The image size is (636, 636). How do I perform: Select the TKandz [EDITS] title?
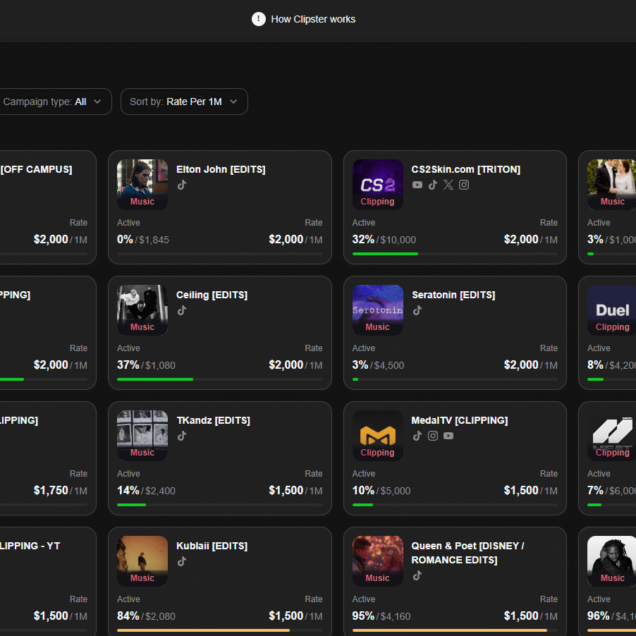[213, 420]
